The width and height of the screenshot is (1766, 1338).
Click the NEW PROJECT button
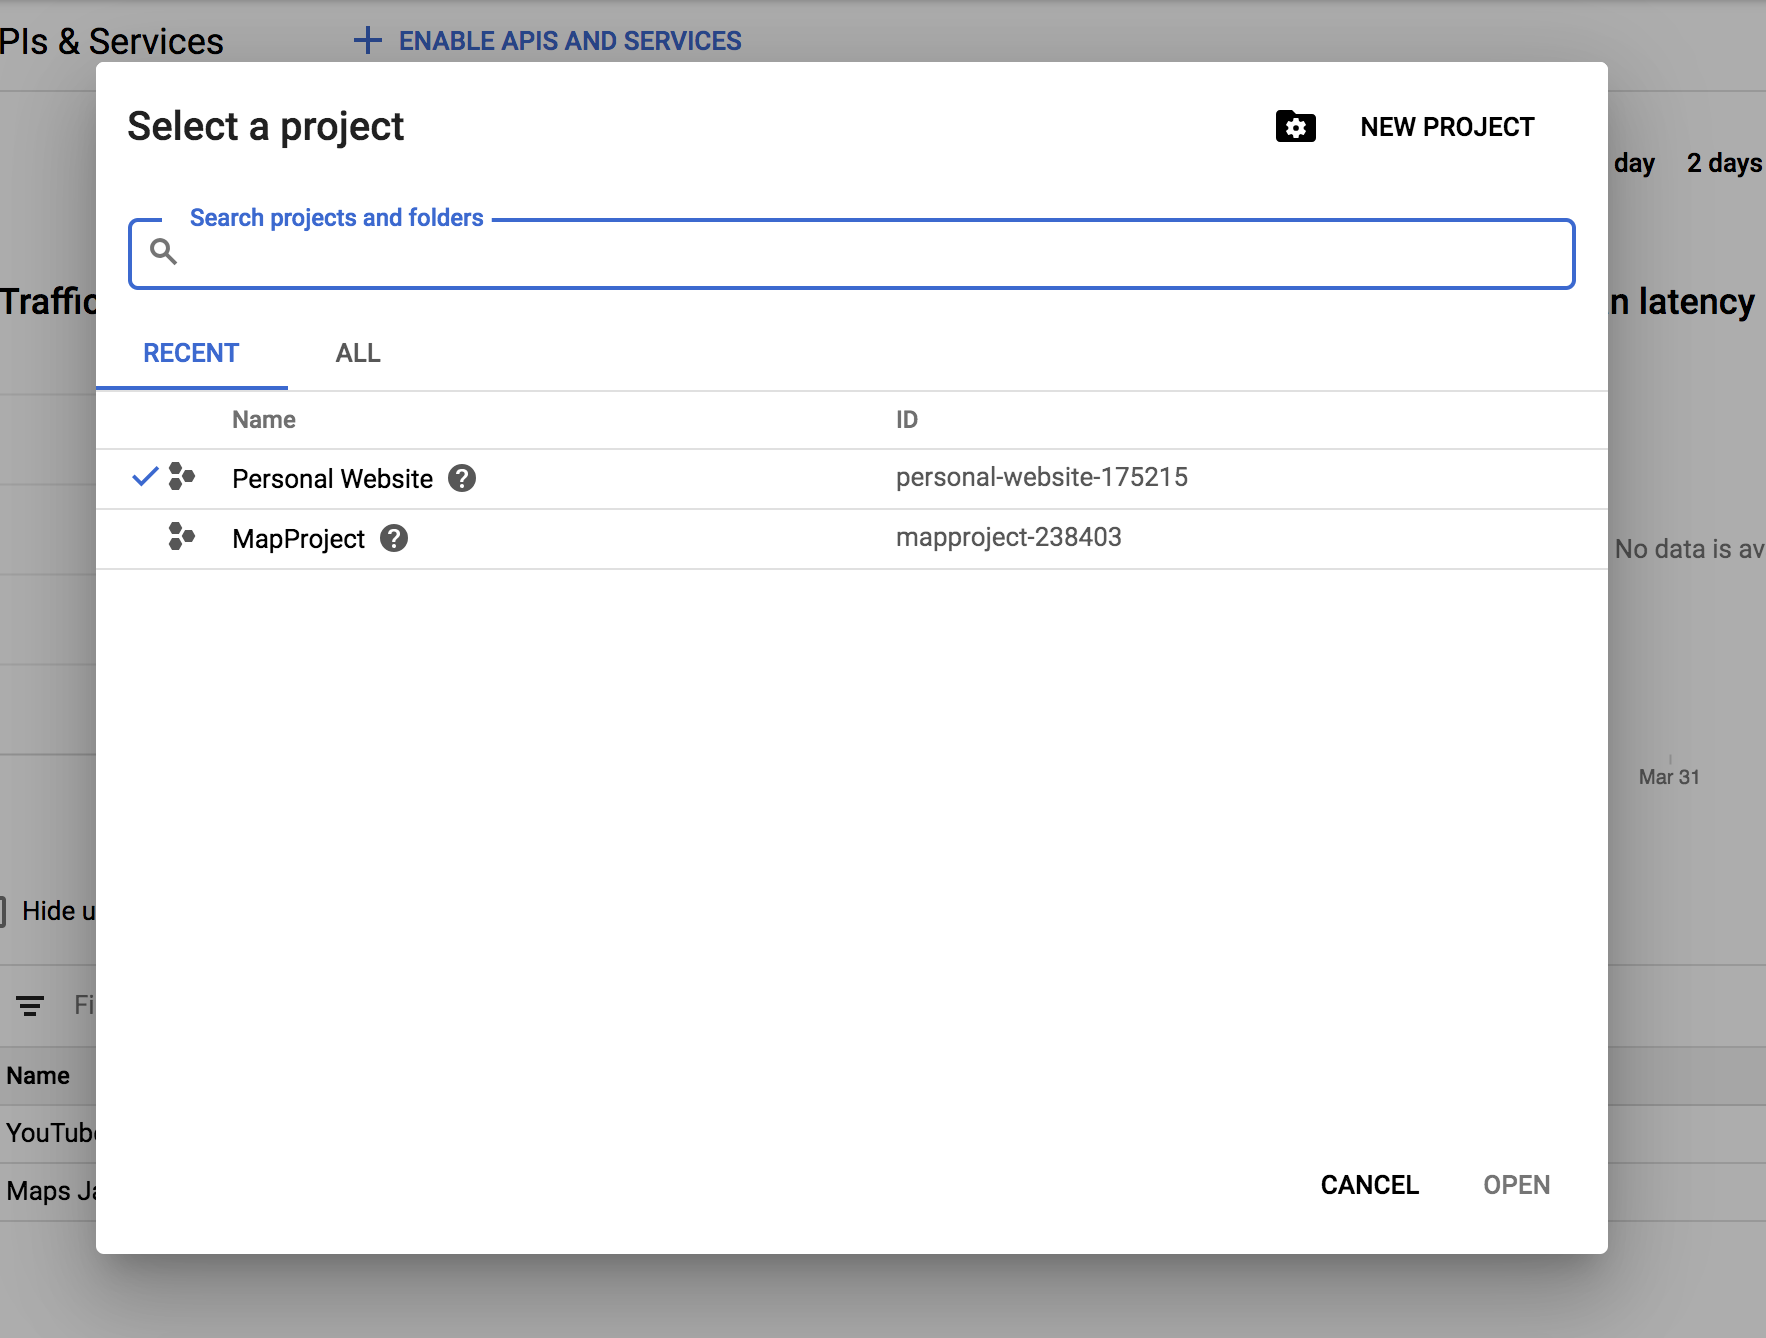pos(1446,127)
